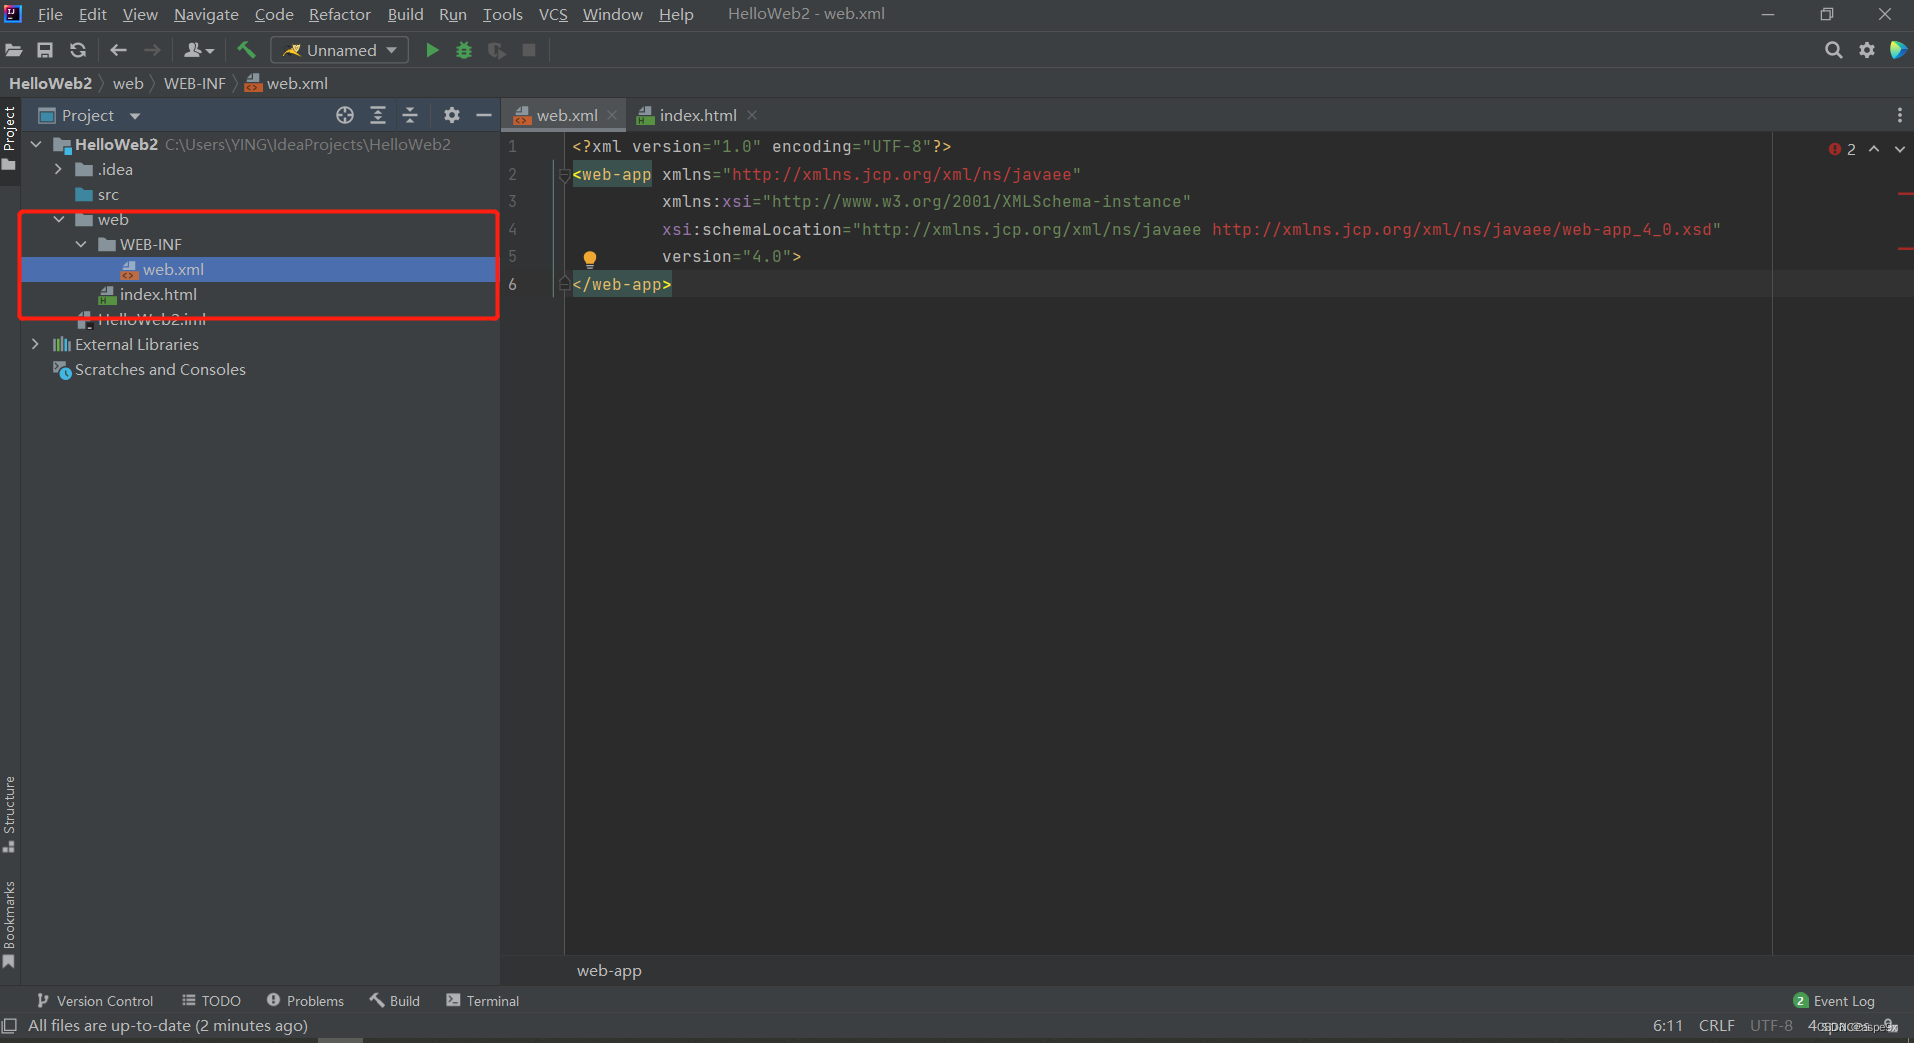This screenshot has height=1043, width=1914.
Task: Go to next highlighted error arrow
Action: point(1900,149)
